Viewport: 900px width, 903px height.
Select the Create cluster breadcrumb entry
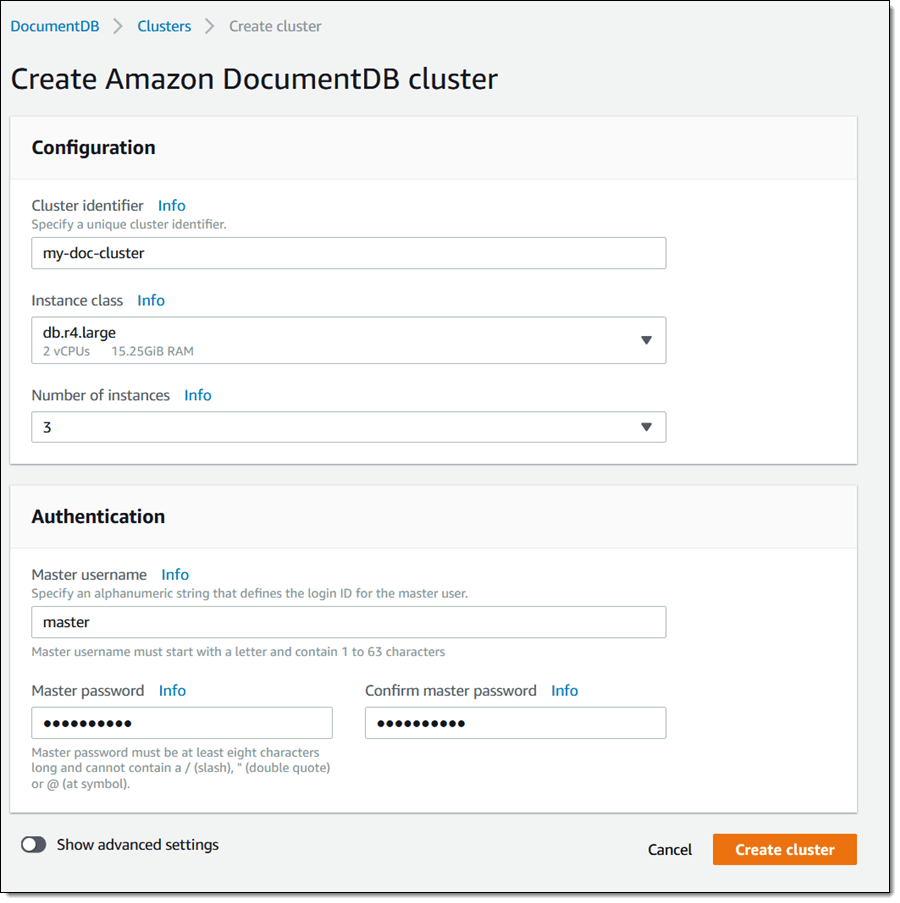pyautogui.click(x=275, y=26)
